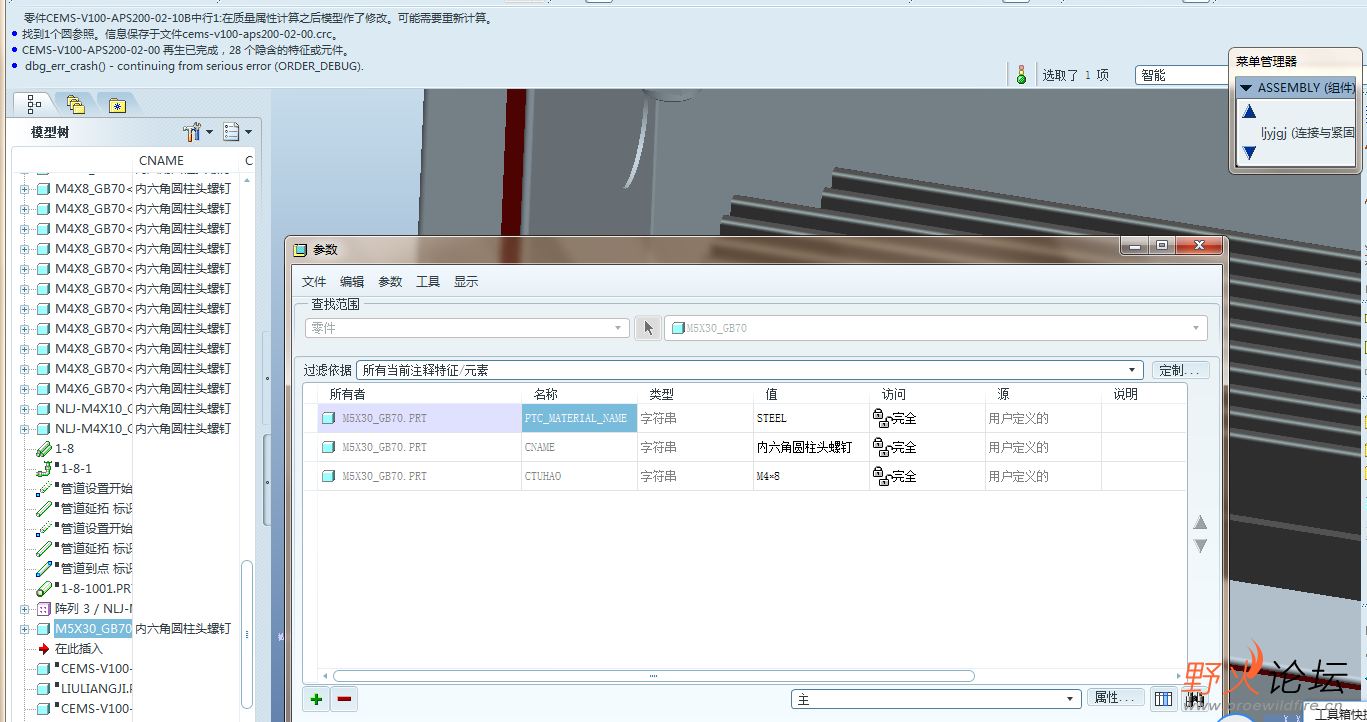Select the PTC_MATERIAL_NAME name cell
The height and width of the screenshot is (722, 1367).
coord(580,418)
